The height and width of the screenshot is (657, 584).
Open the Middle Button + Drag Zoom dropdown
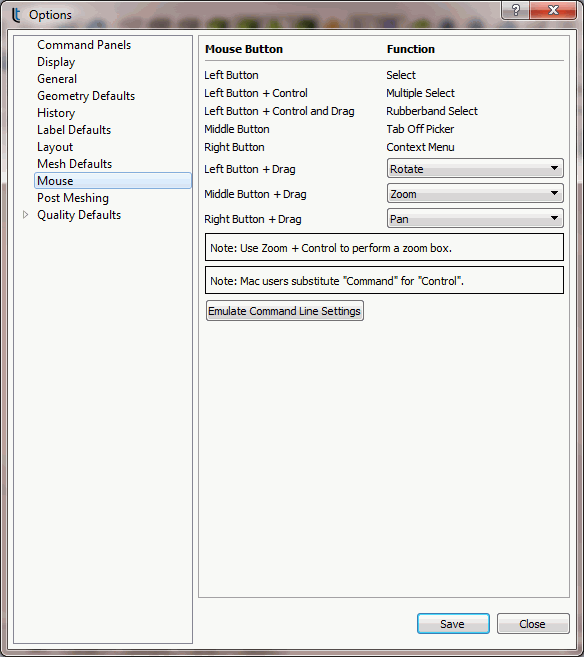[x=475, y=194]
